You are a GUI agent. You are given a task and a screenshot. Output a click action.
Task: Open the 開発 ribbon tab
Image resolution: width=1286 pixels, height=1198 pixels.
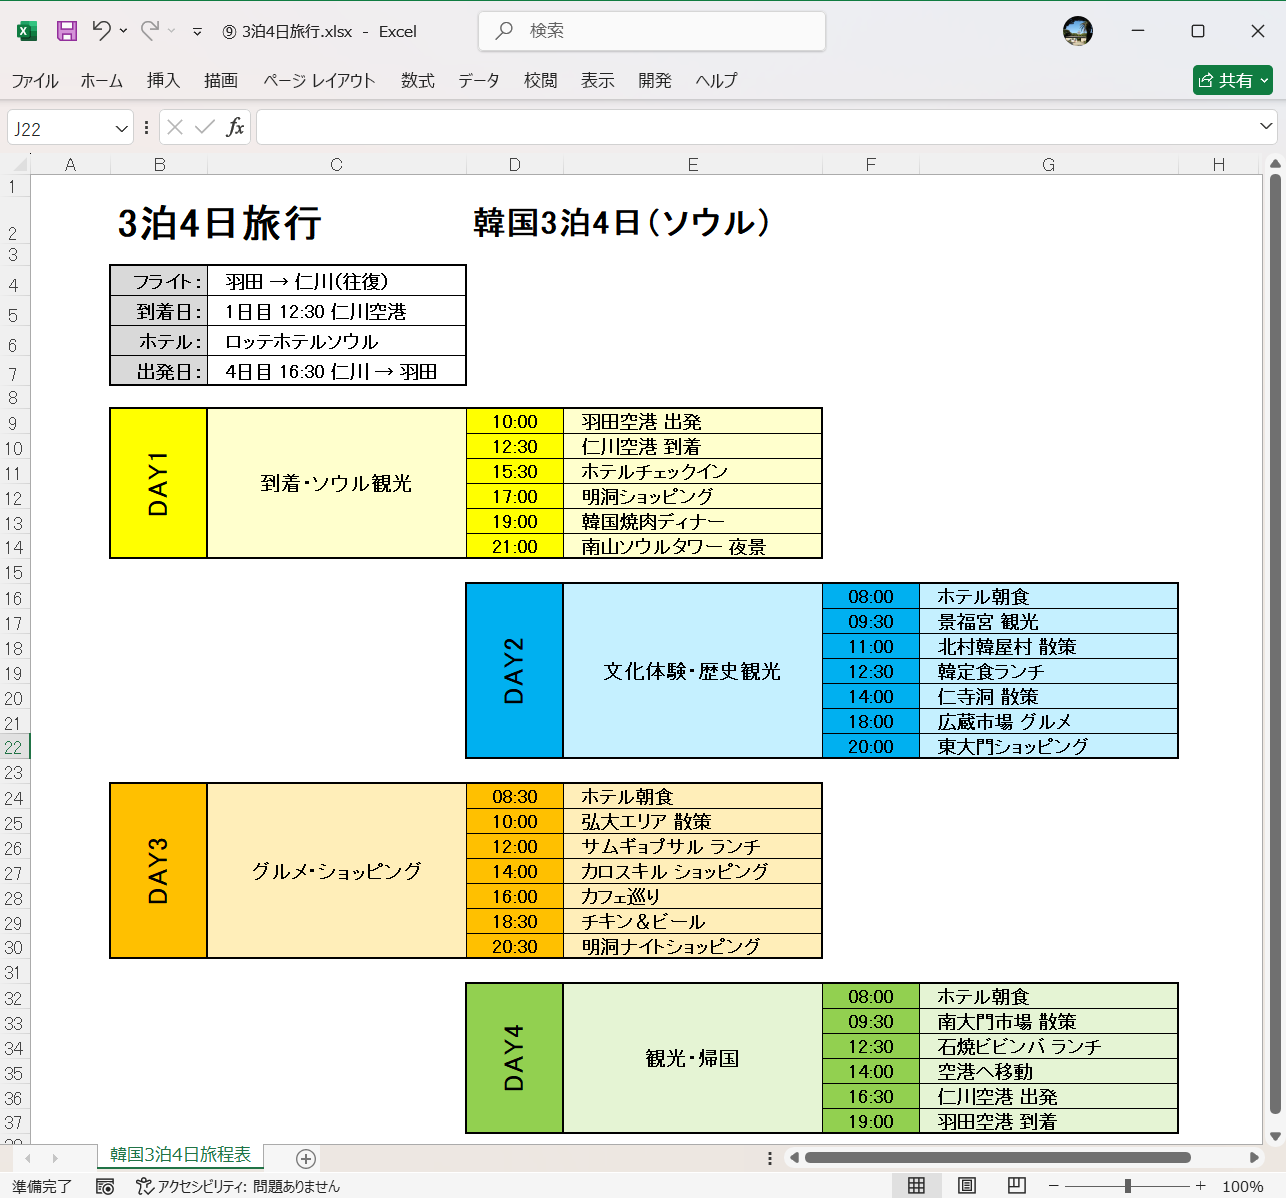(x=655, y=81)
